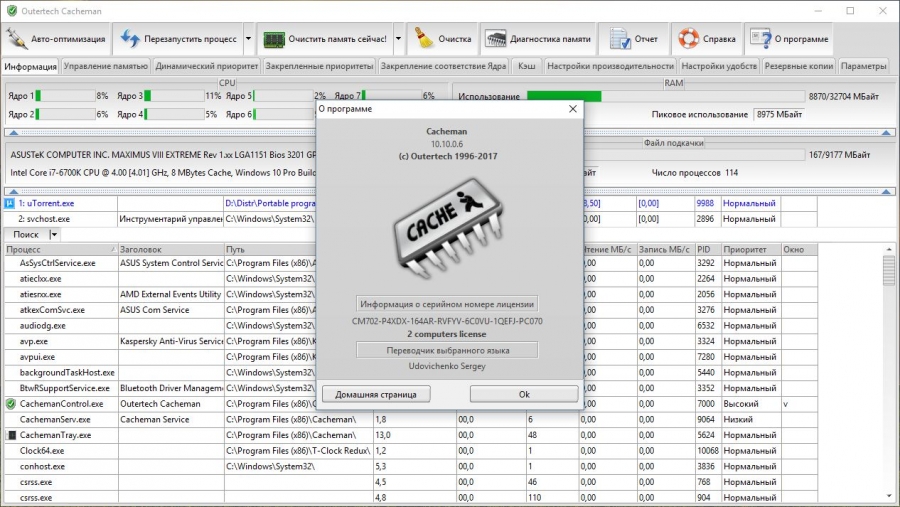Collapse RAM panel using right blue triangle
This screenshot has height=507, width=900.
pyautogui.click(x=886, y=133)
